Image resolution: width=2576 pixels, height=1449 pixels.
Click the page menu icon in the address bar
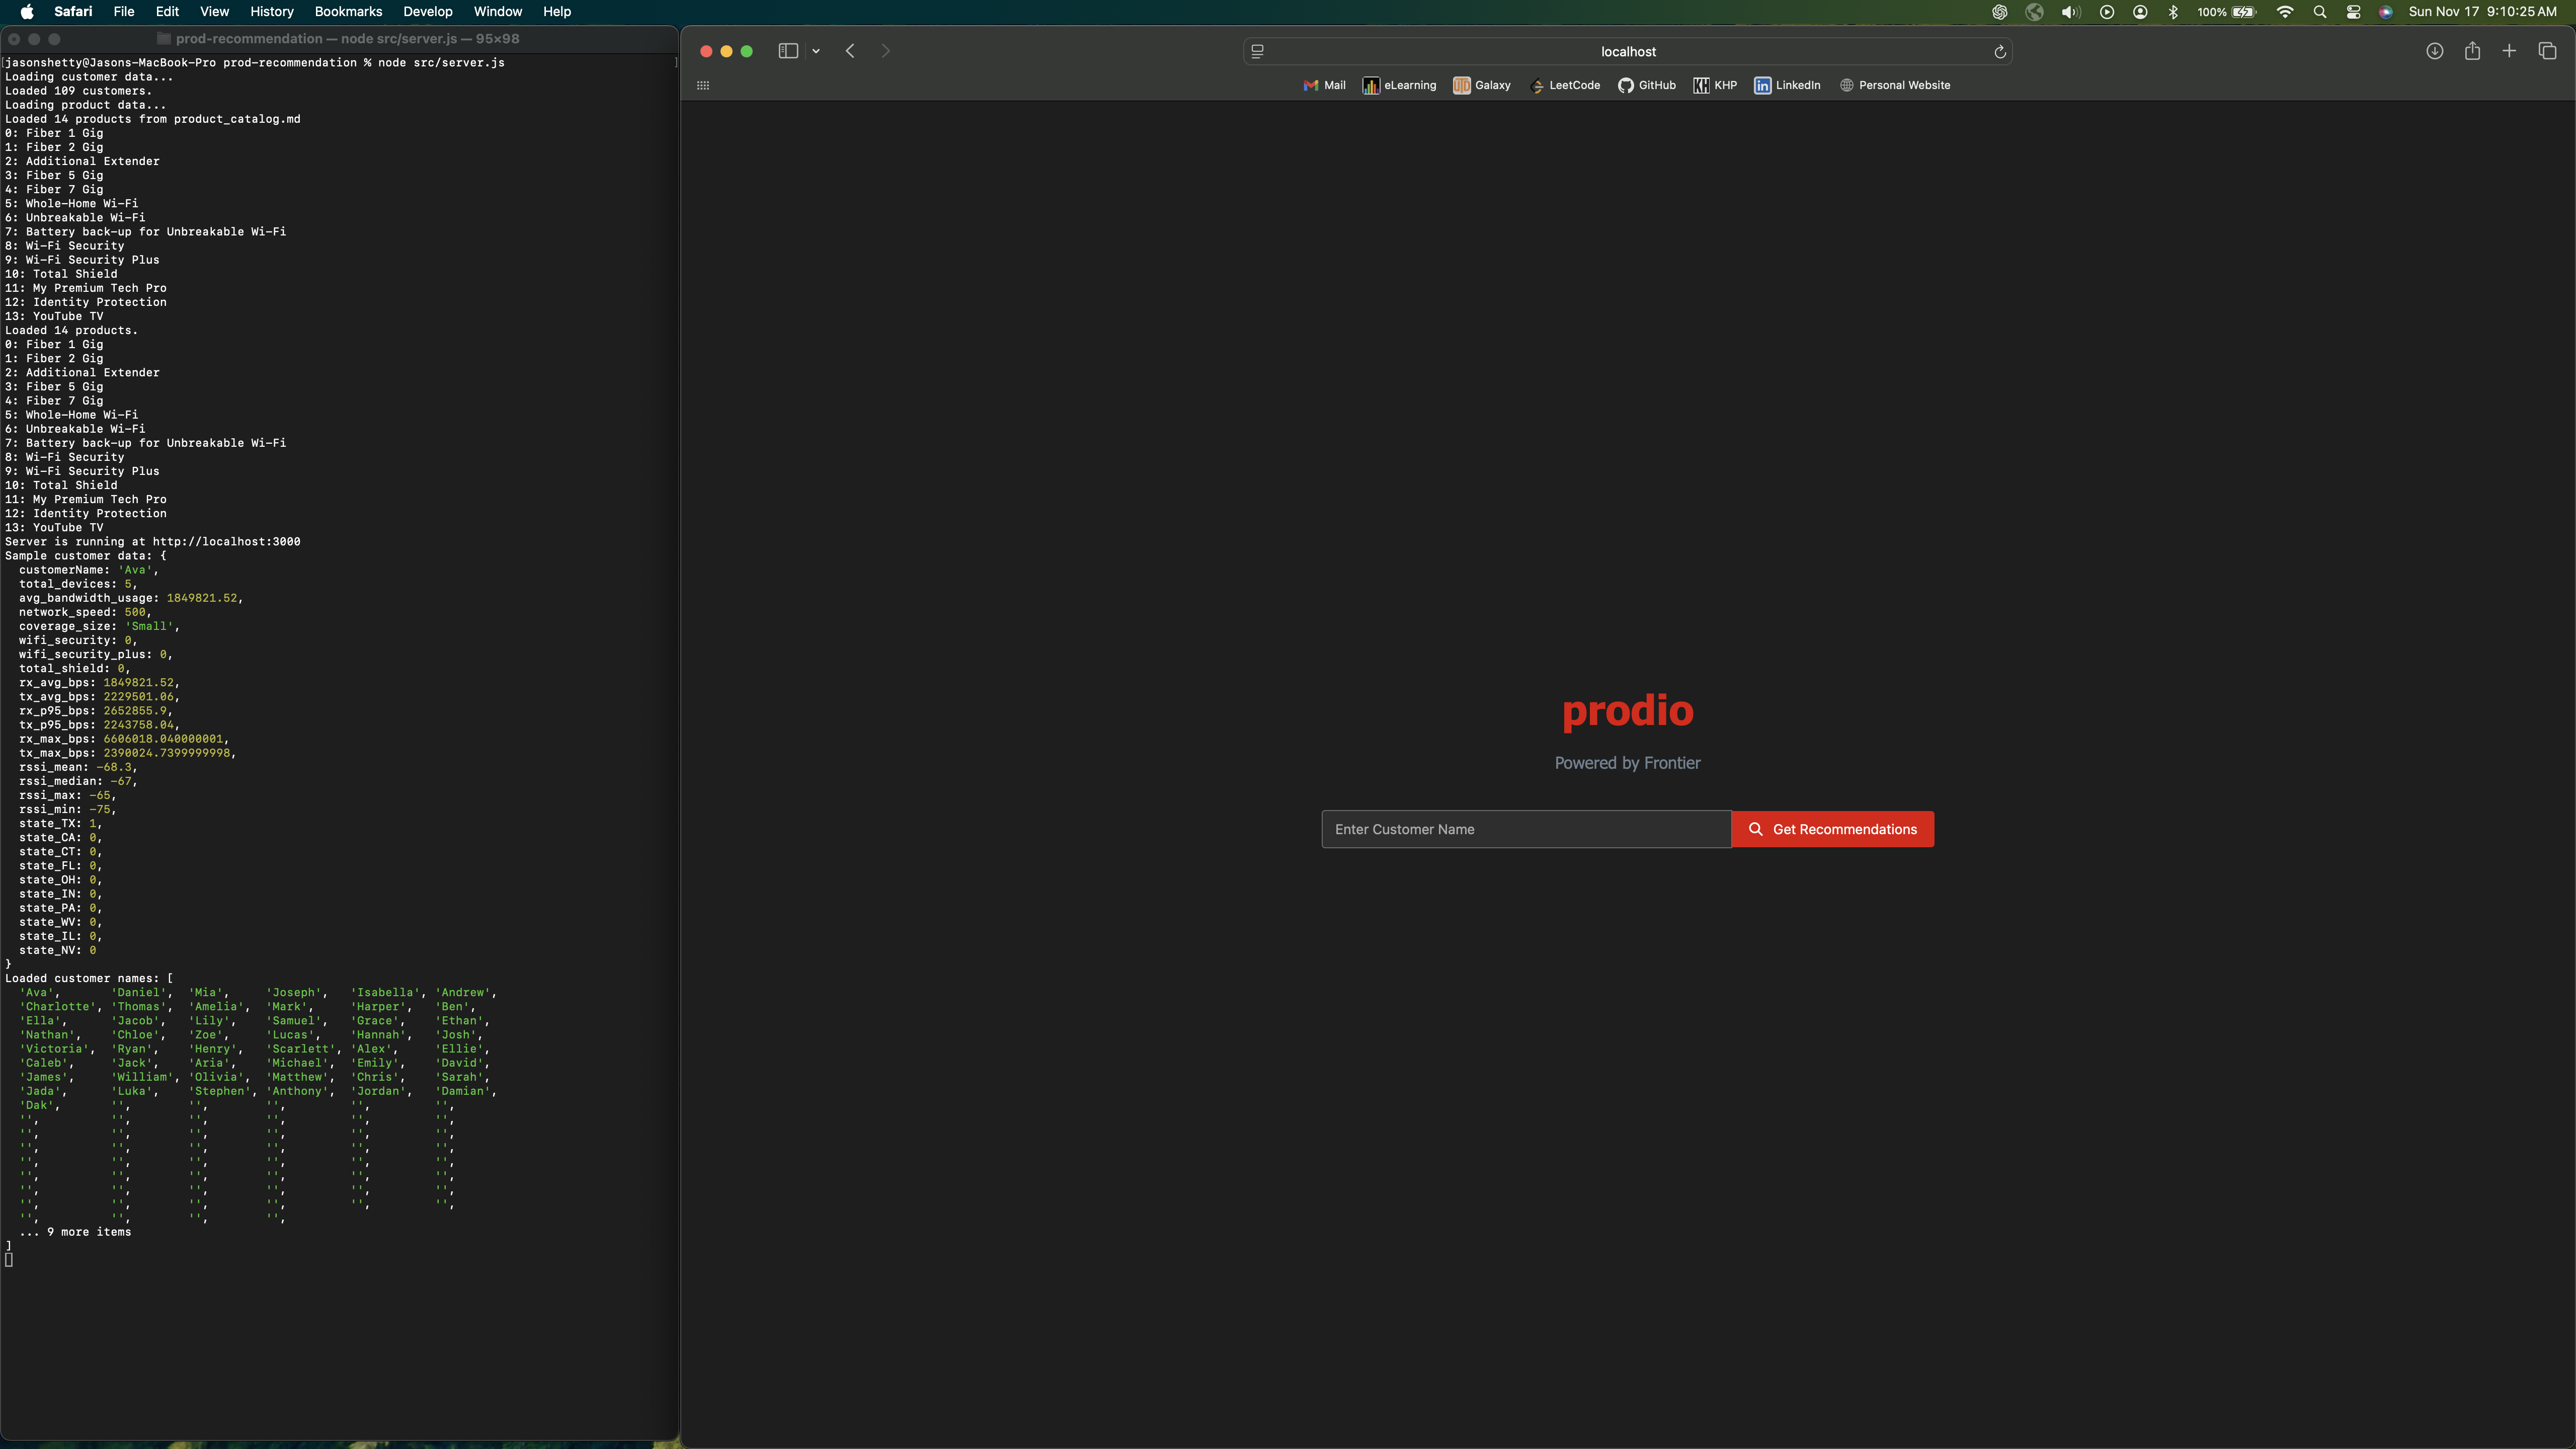(1258, 52)
